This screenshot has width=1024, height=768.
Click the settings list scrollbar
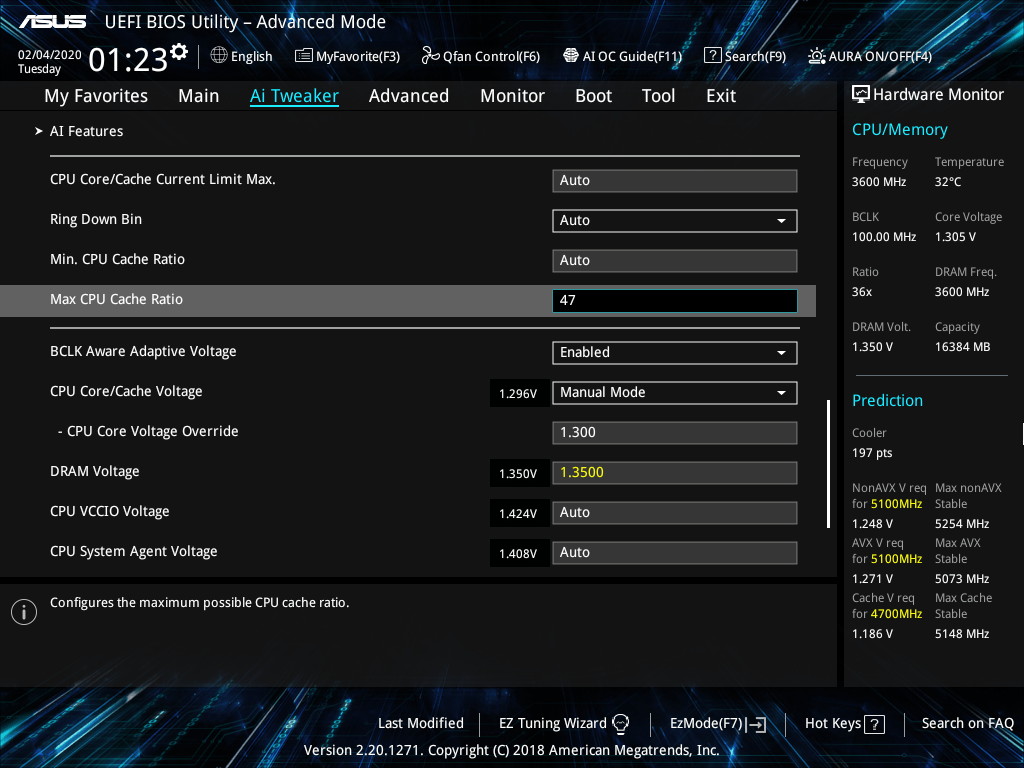point(828,464)
